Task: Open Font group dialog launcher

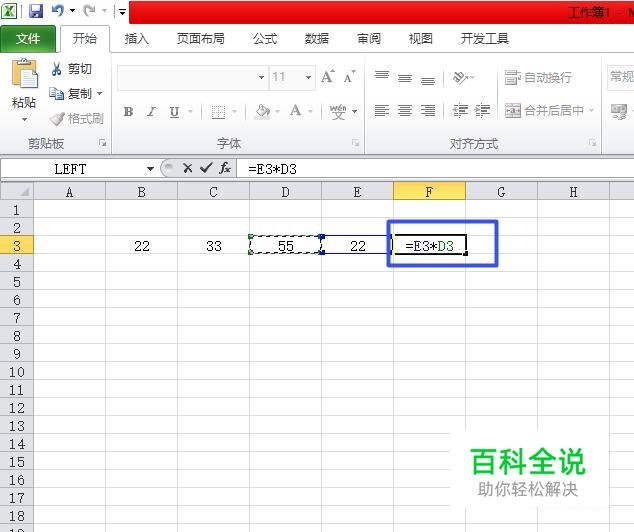Action: 355,143
